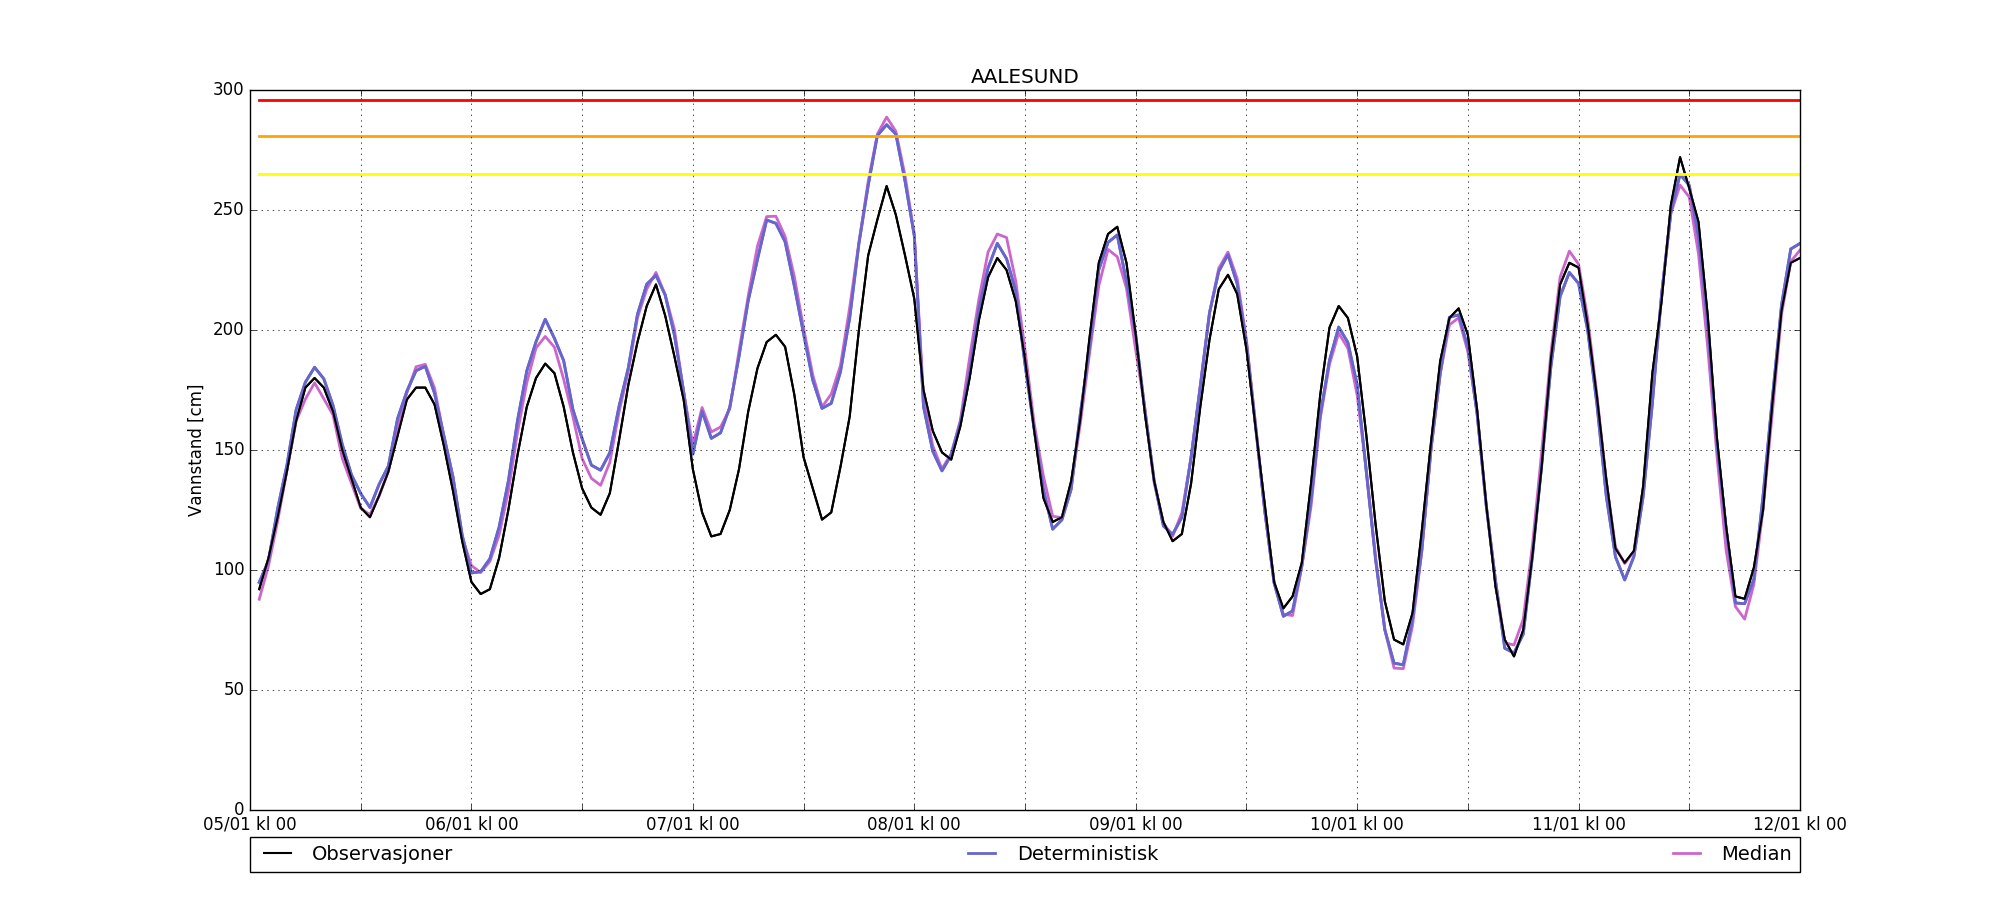Click the red horizontal threshold line
Viewport: 2000px width, 900px height.
[1029, 100]
